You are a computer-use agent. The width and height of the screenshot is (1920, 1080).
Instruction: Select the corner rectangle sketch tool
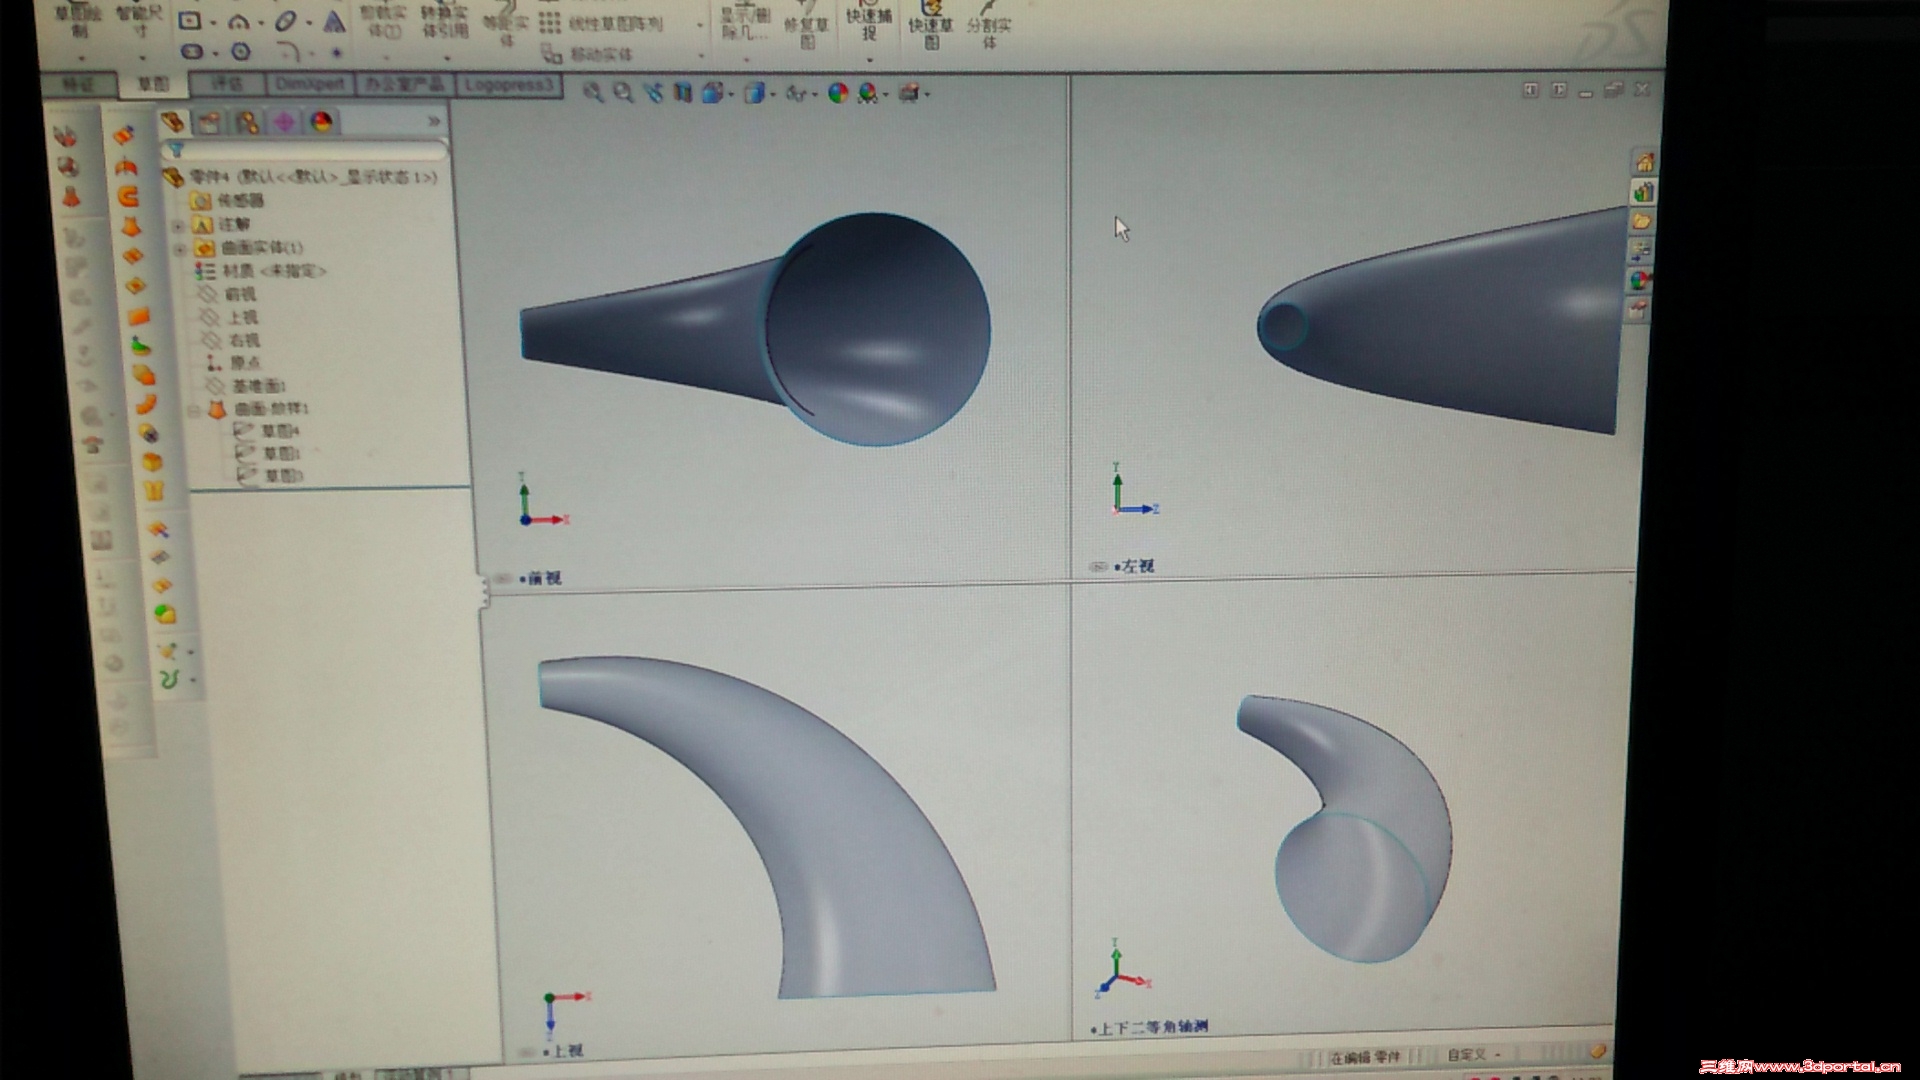190,21
